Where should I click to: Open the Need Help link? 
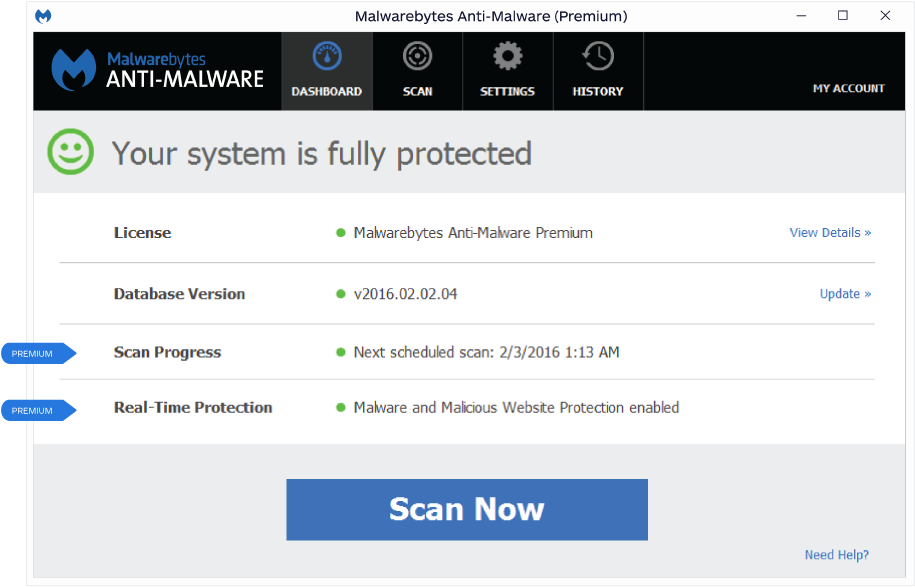tap(836, 555)
